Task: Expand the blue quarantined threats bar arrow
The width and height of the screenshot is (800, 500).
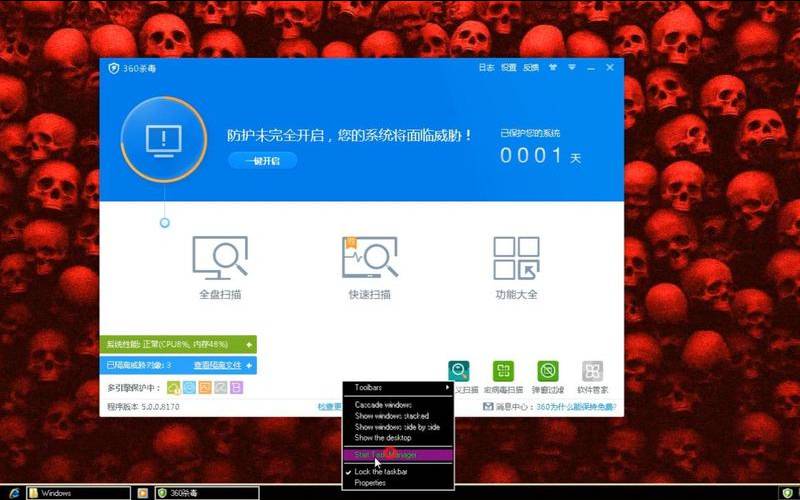Action: tap(249, 365)
